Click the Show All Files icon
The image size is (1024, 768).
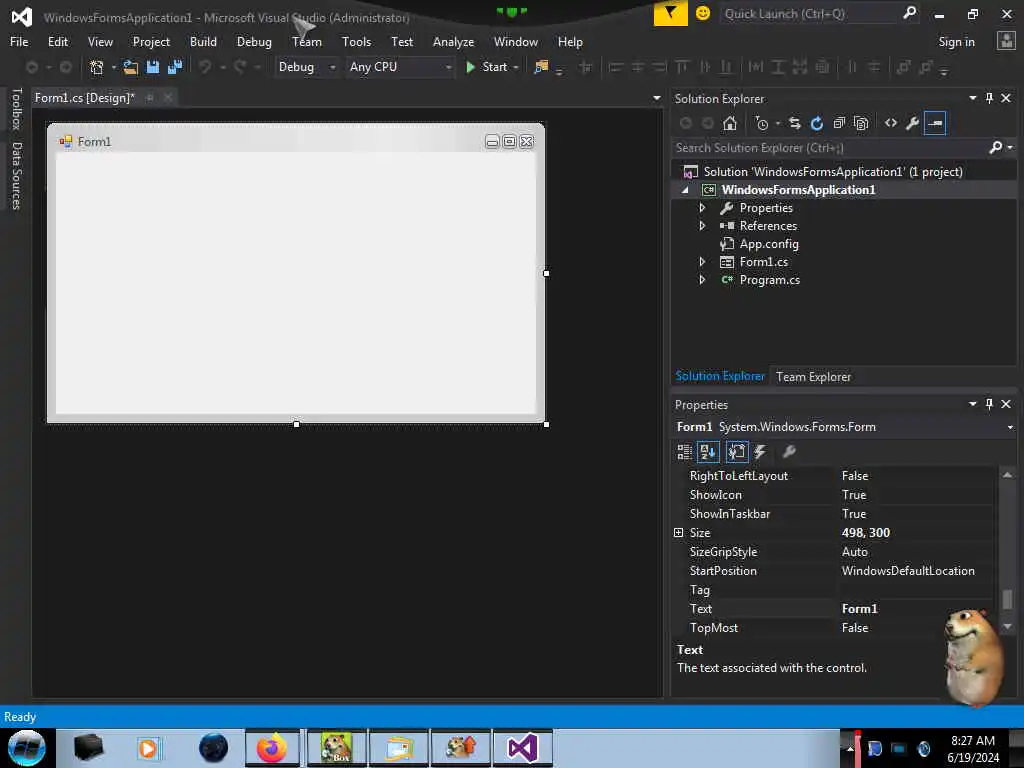(861, 123)
